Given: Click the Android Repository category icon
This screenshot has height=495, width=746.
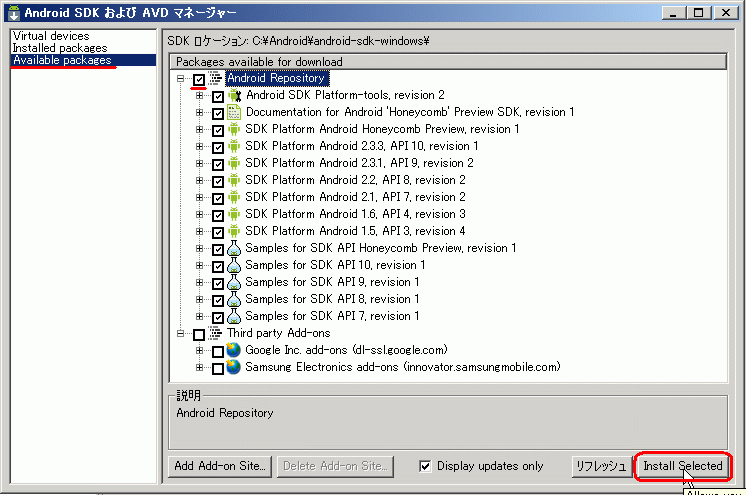Looking at the screenshot, I should 216,78.
